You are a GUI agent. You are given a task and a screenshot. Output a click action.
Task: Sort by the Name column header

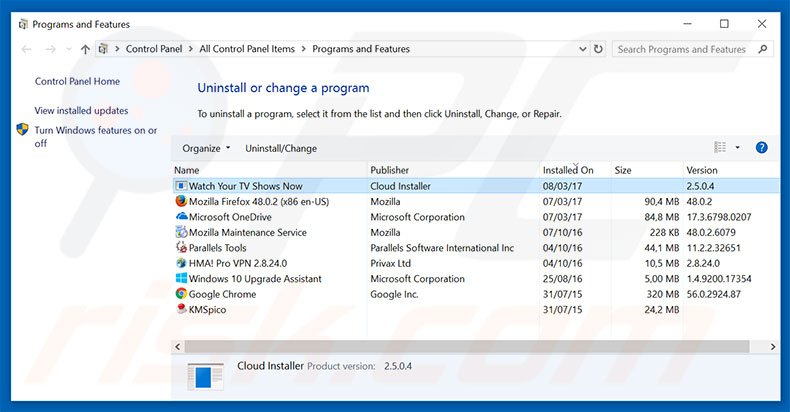point(270,170)
